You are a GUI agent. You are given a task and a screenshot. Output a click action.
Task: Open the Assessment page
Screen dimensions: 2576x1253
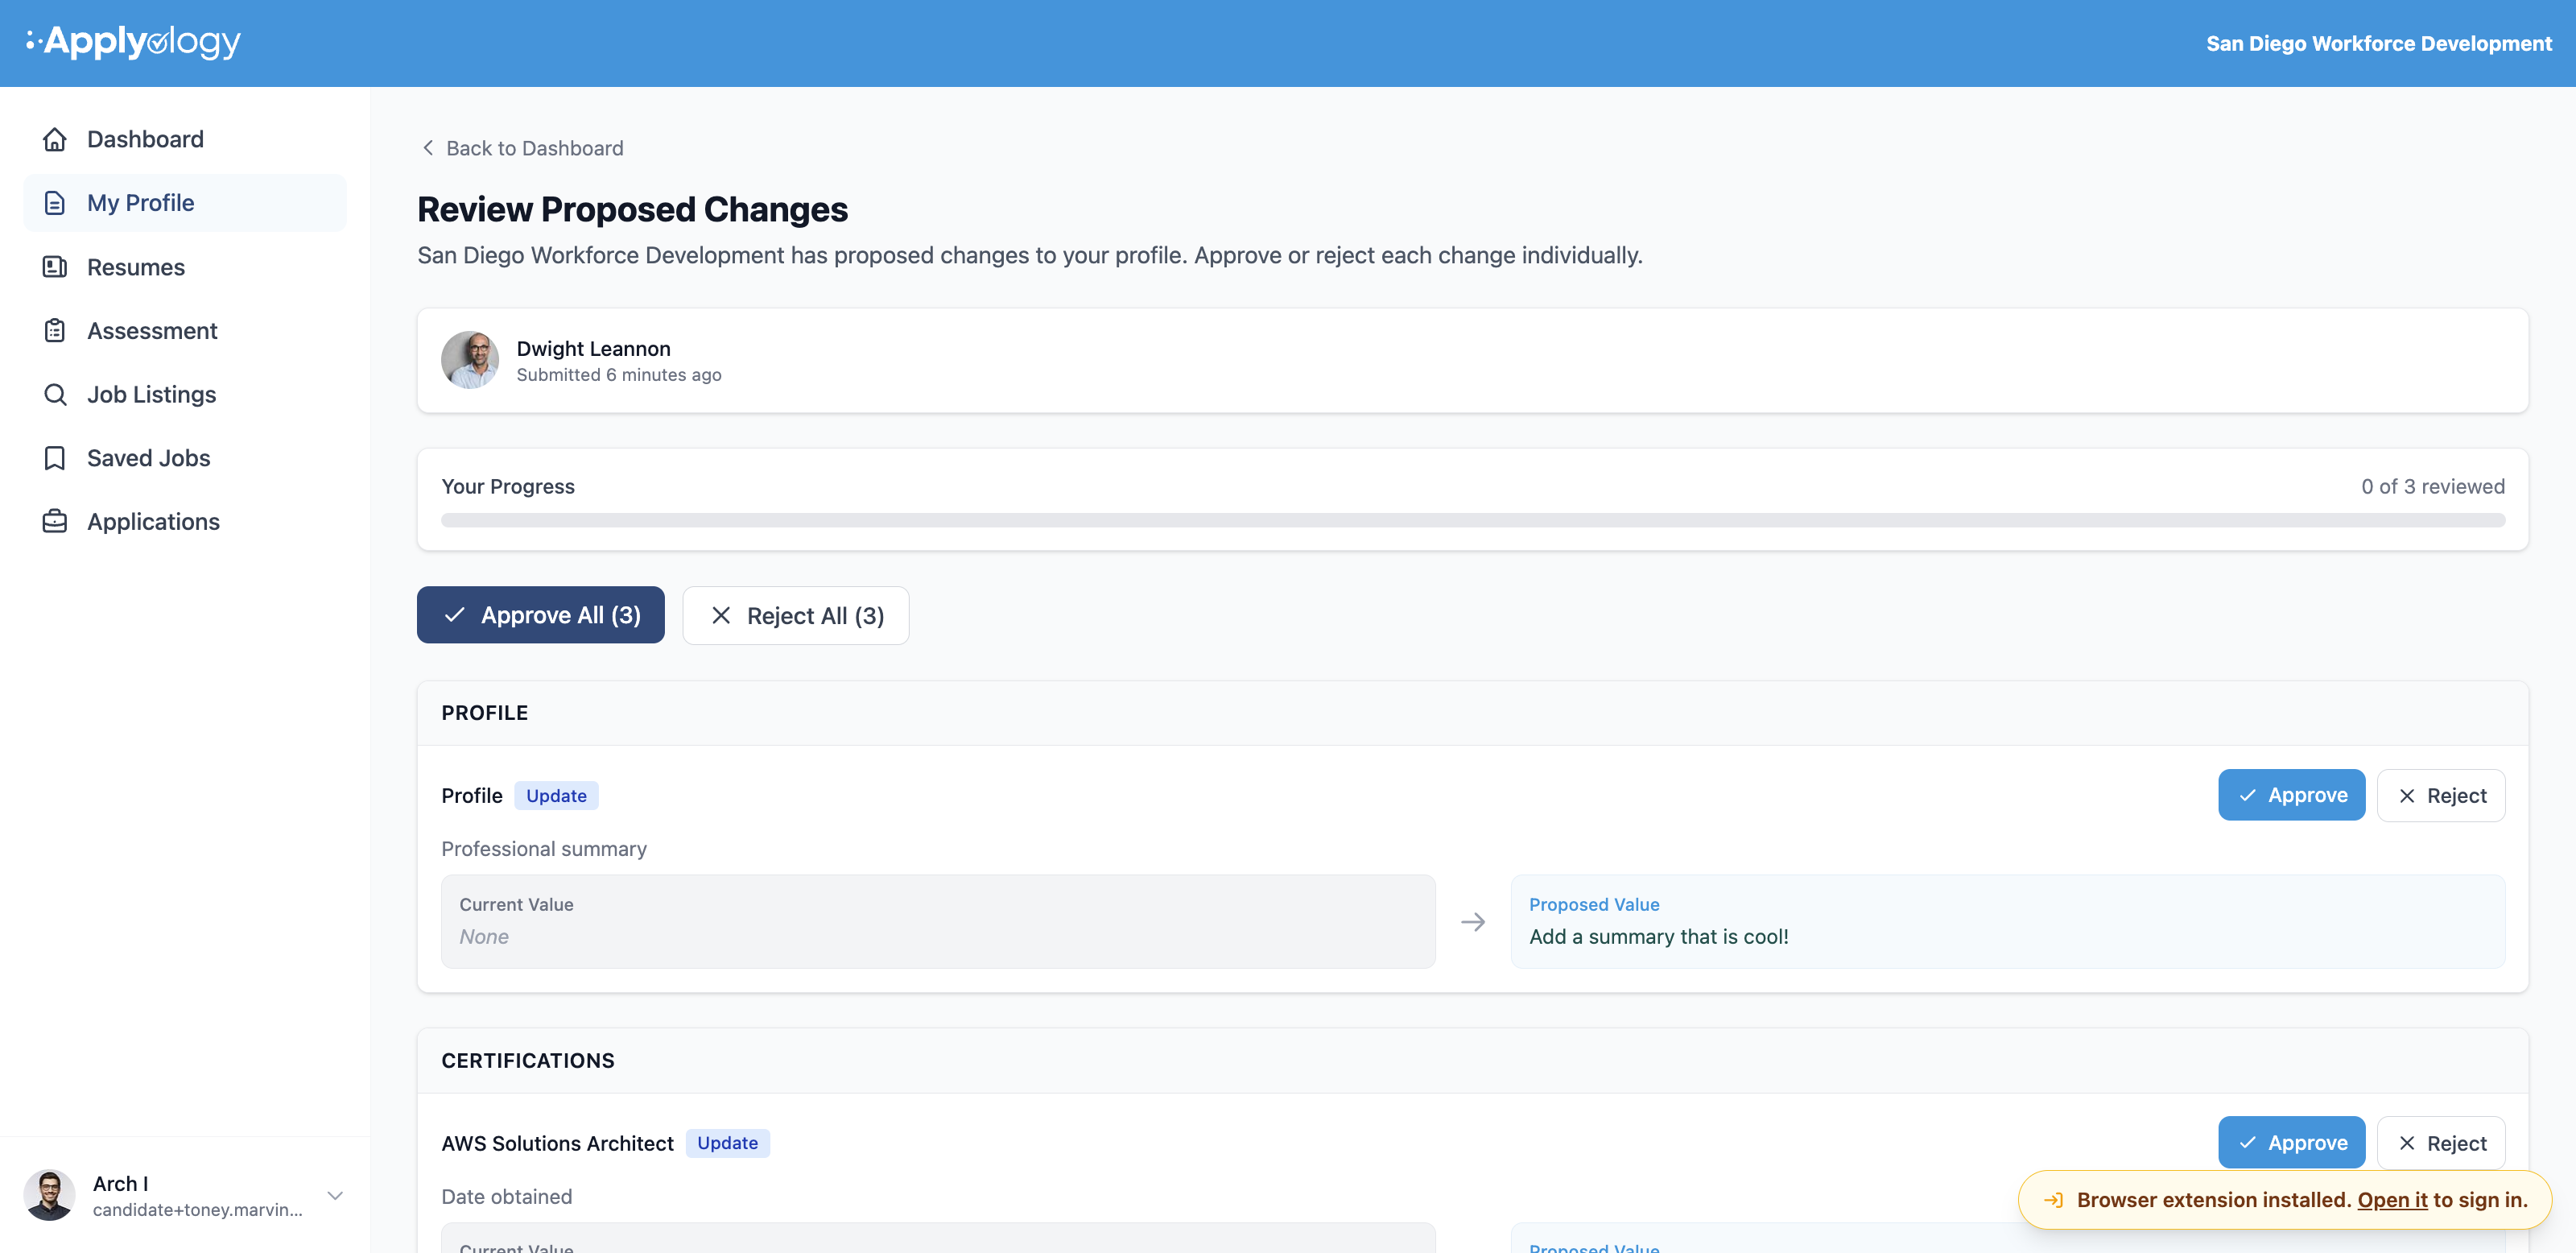pos(185,331)
